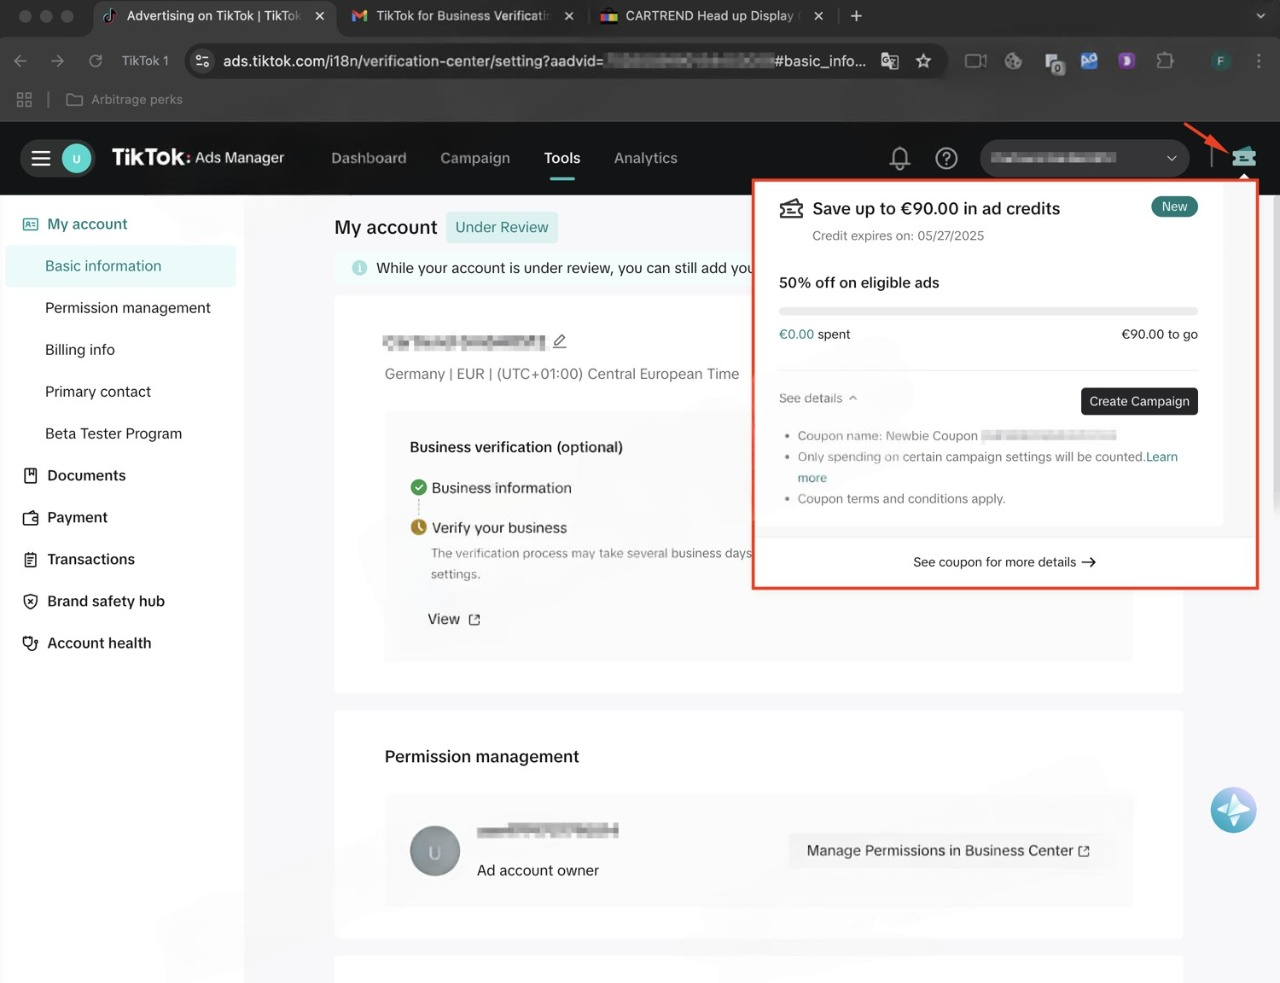Open the tab search chevron
This screenshot has height=983, width=1280.
tap(1260, 16)
